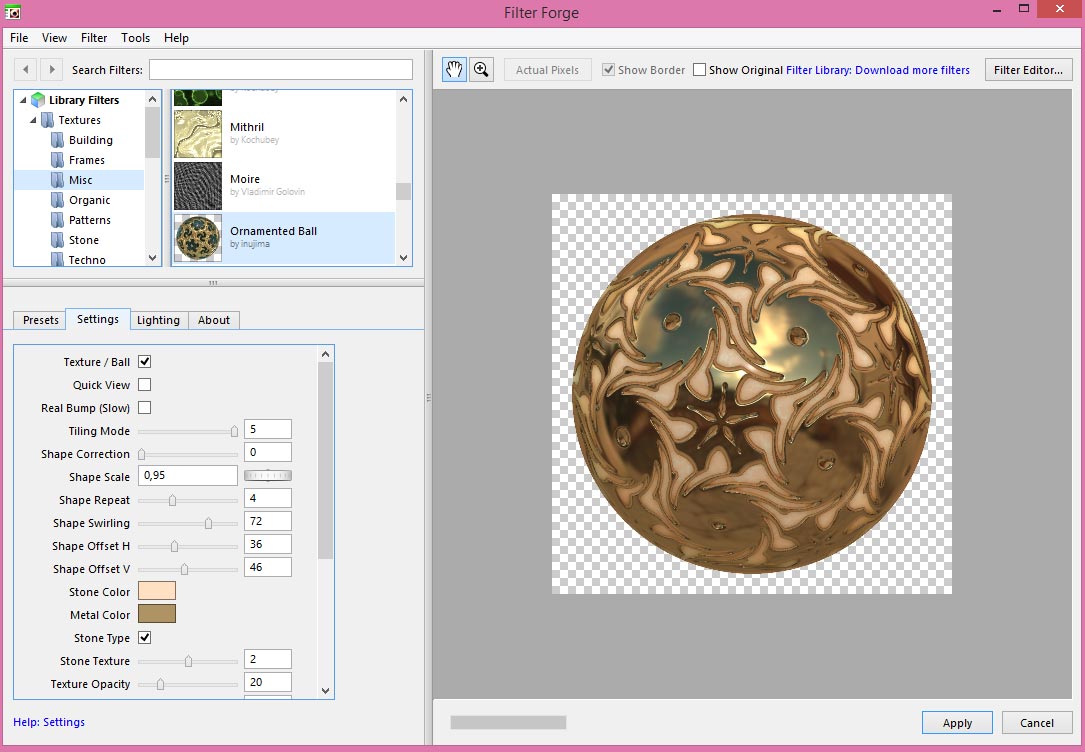Image resolution: width=1085 pixels, height=752 pixels.
Task: Disable the Texture / Ball checkbox
Action: (x=145, y=362)
